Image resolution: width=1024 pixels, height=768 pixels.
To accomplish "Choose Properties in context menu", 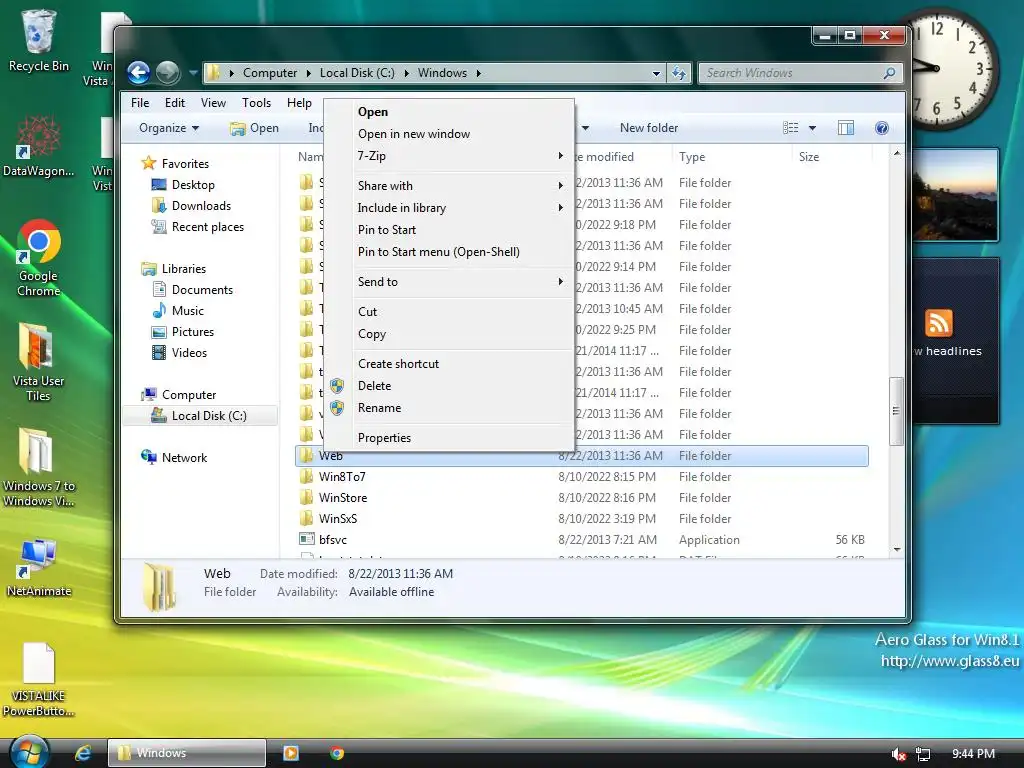I will [x=449, y=438].
